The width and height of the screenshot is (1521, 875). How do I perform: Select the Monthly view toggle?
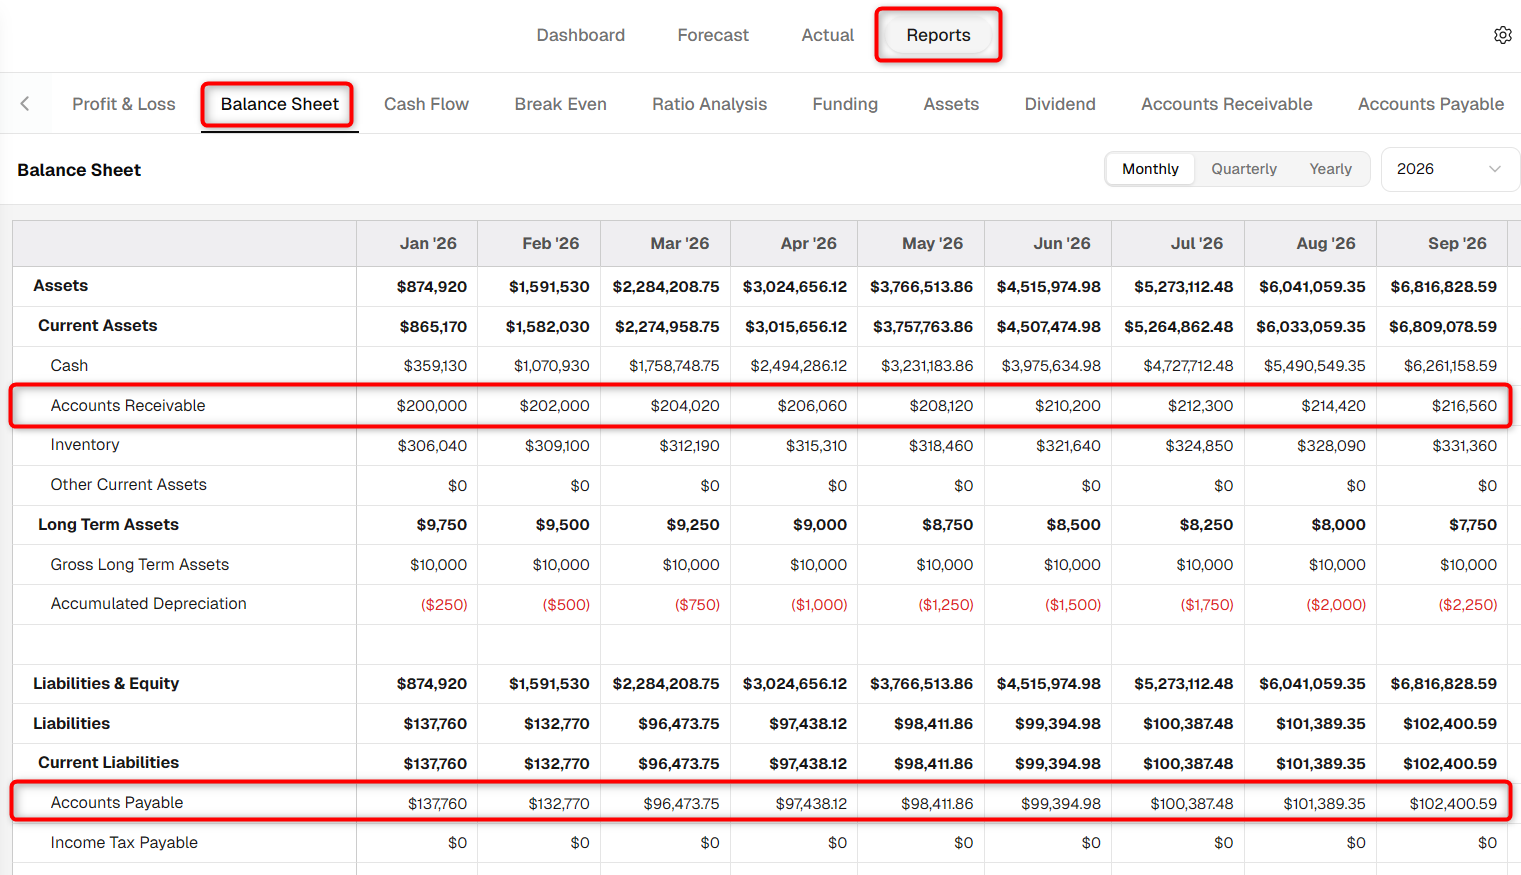coord(1150,169)
